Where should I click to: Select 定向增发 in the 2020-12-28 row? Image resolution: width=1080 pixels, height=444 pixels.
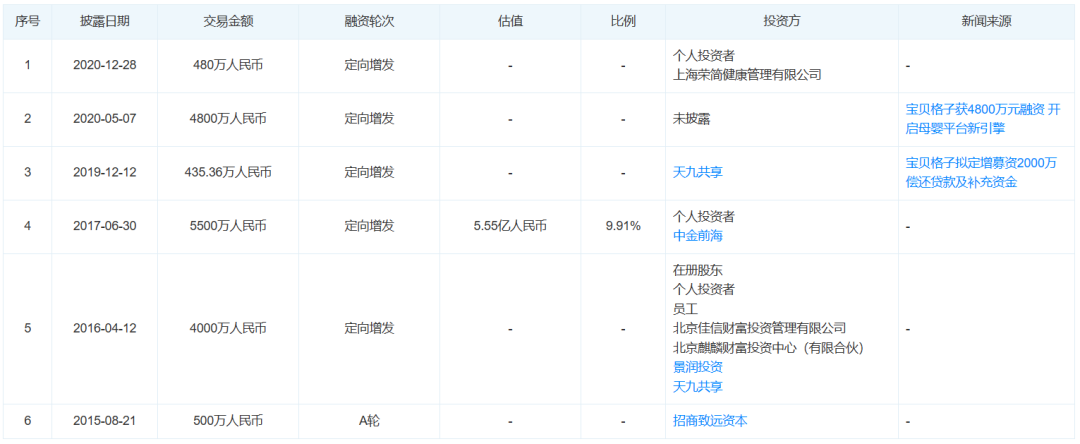point(370,65)
